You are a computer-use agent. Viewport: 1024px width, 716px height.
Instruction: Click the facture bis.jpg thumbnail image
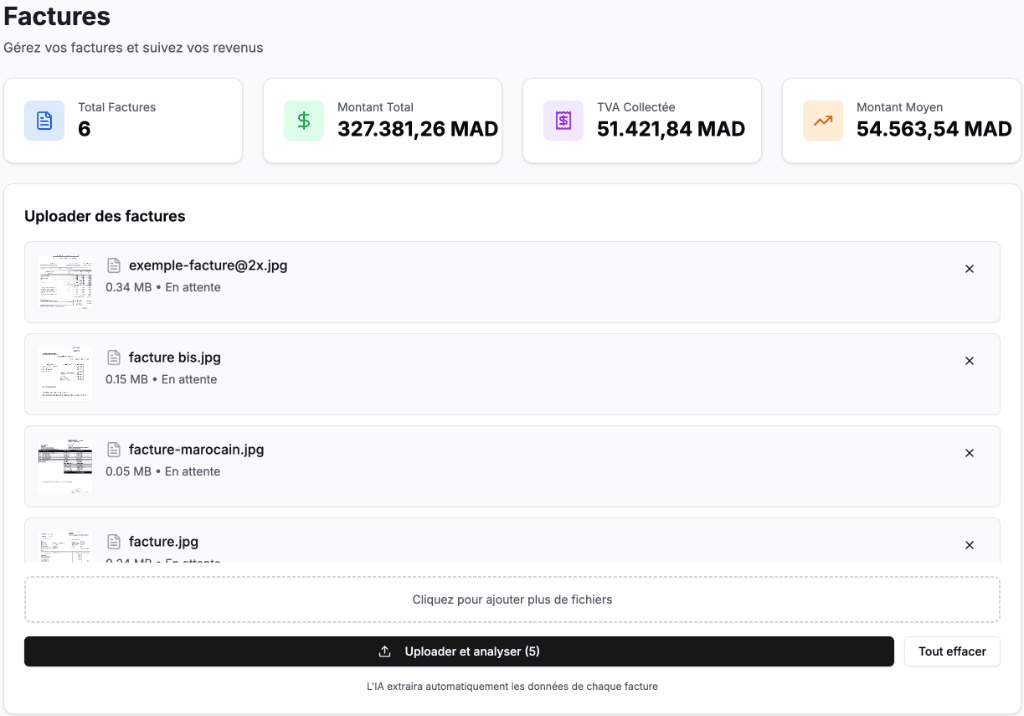click(65, 373)
